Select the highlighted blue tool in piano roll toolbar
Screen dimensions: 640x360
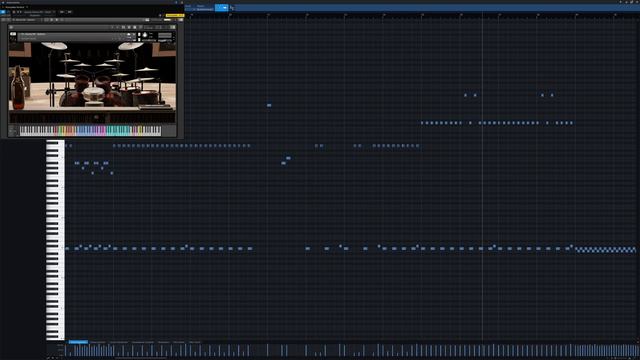[221, 8]
